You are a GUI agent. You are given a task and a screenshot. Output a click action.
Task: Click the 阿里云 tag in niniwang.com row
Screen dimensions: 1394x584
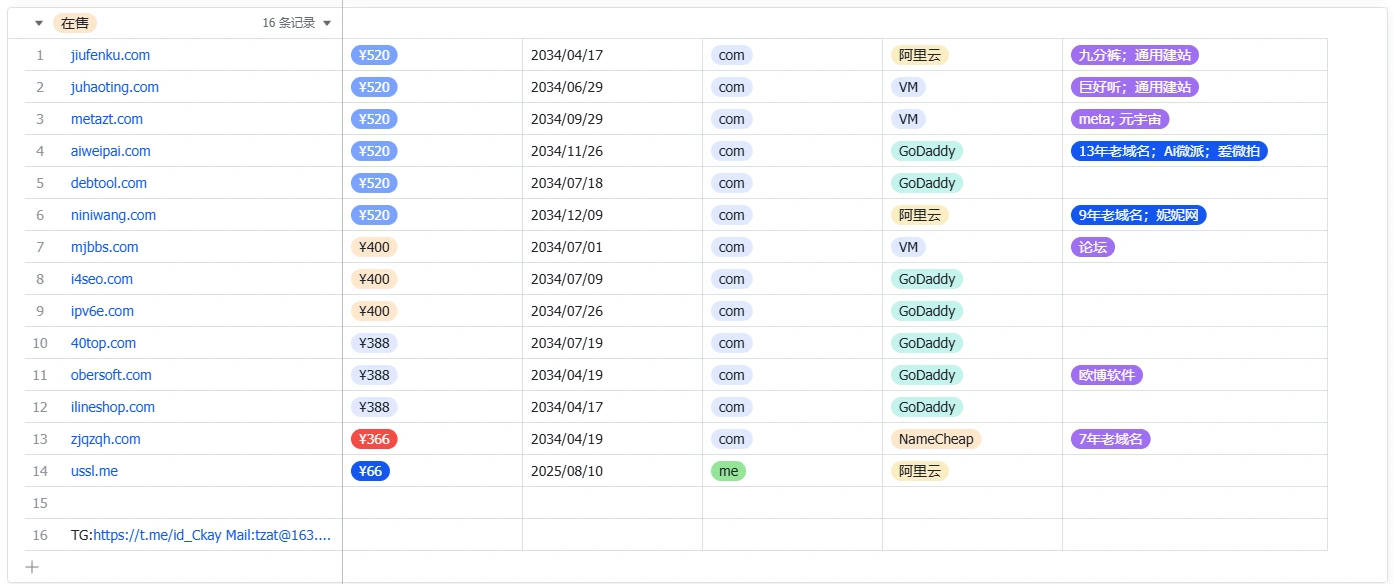[x=919, y=215]
